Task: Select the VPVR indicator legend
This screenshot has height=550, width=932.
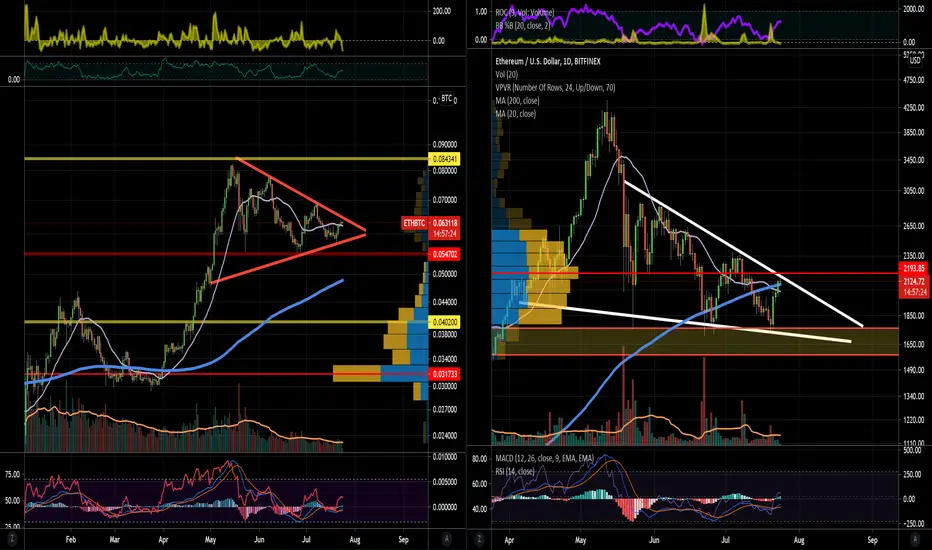Action: pyautogui.click(x=555, y=87)
